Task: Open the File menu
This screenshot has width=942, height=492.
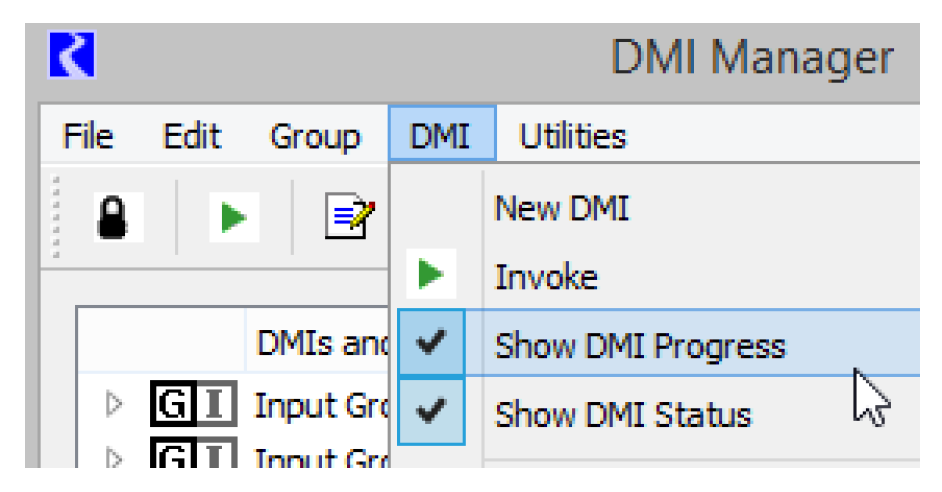Action: (x=88, y=136)
